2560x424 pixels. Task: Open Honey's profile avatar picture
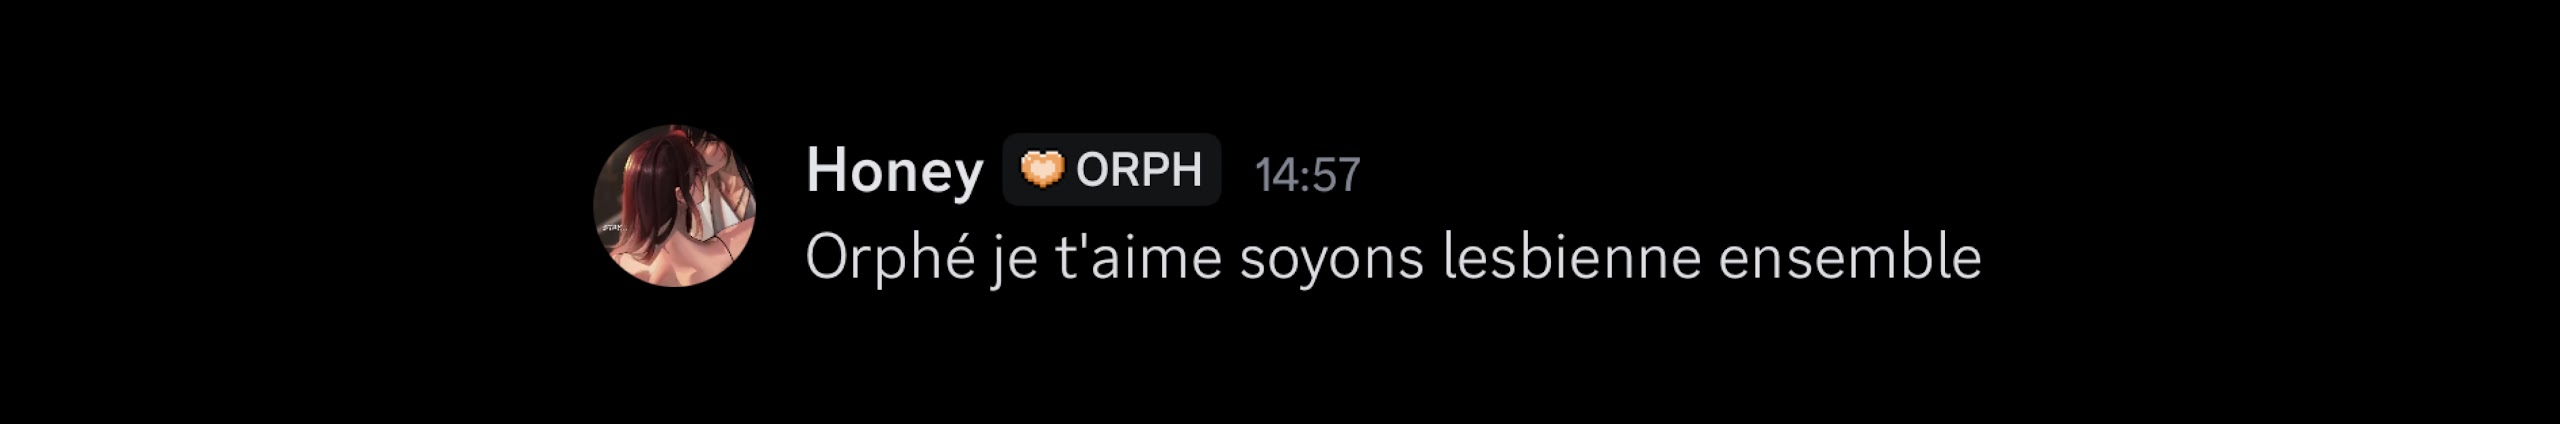674,206
